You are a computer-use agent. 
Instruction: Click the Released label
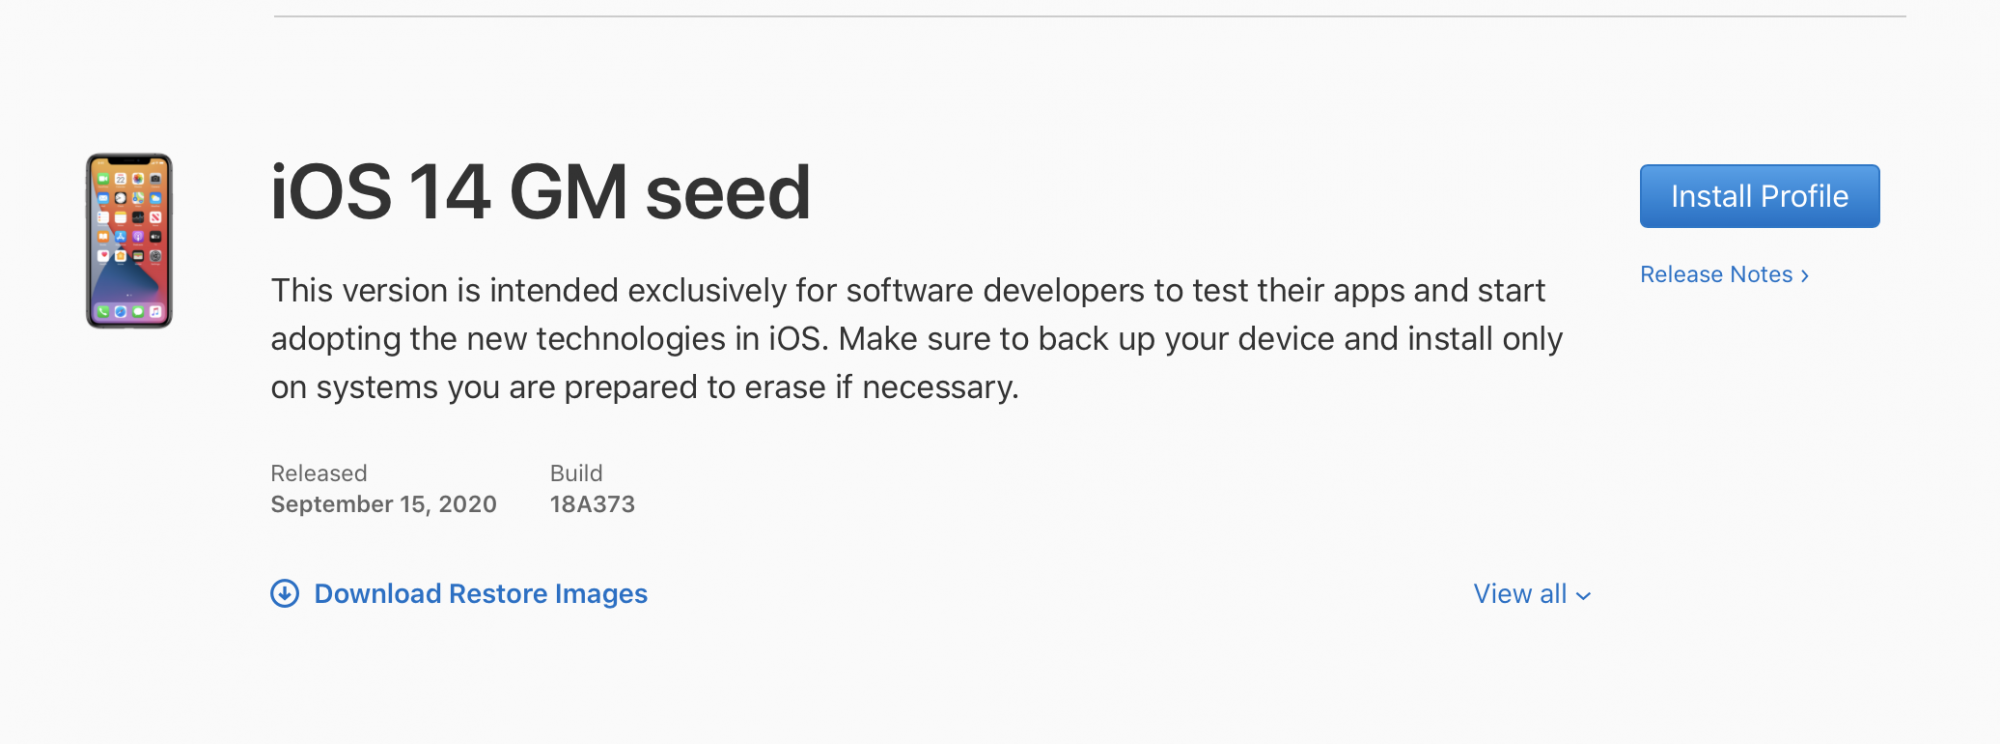click(319, 473)
